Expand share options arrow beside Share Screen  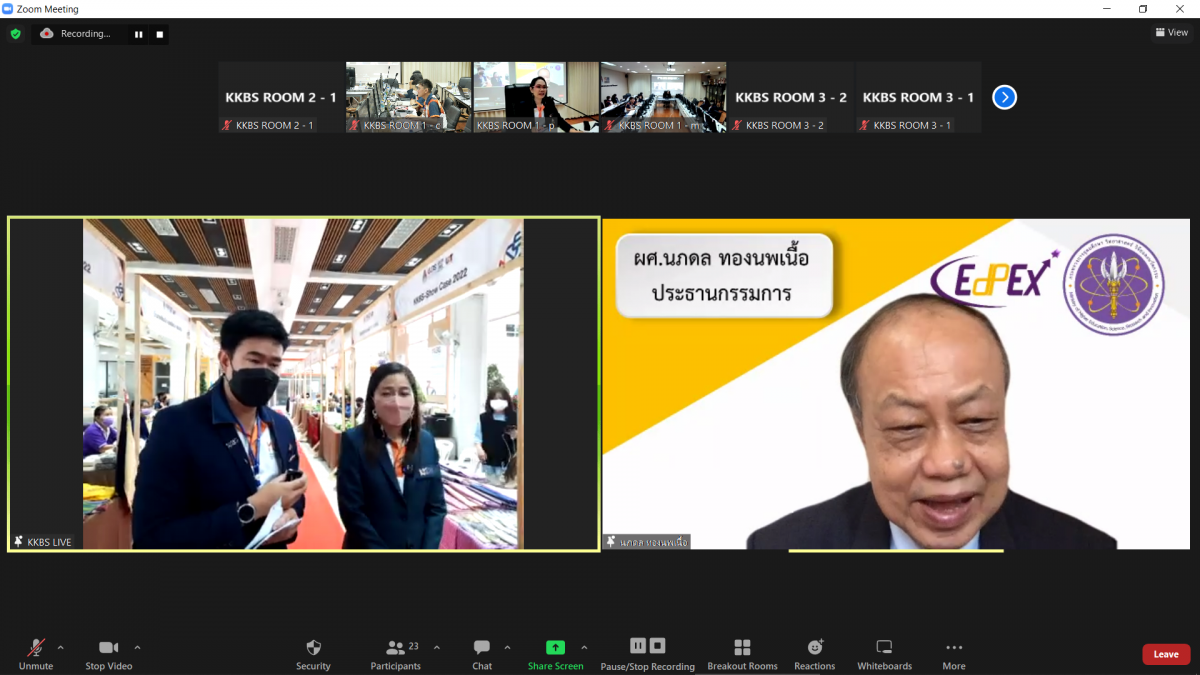(584, 647)
